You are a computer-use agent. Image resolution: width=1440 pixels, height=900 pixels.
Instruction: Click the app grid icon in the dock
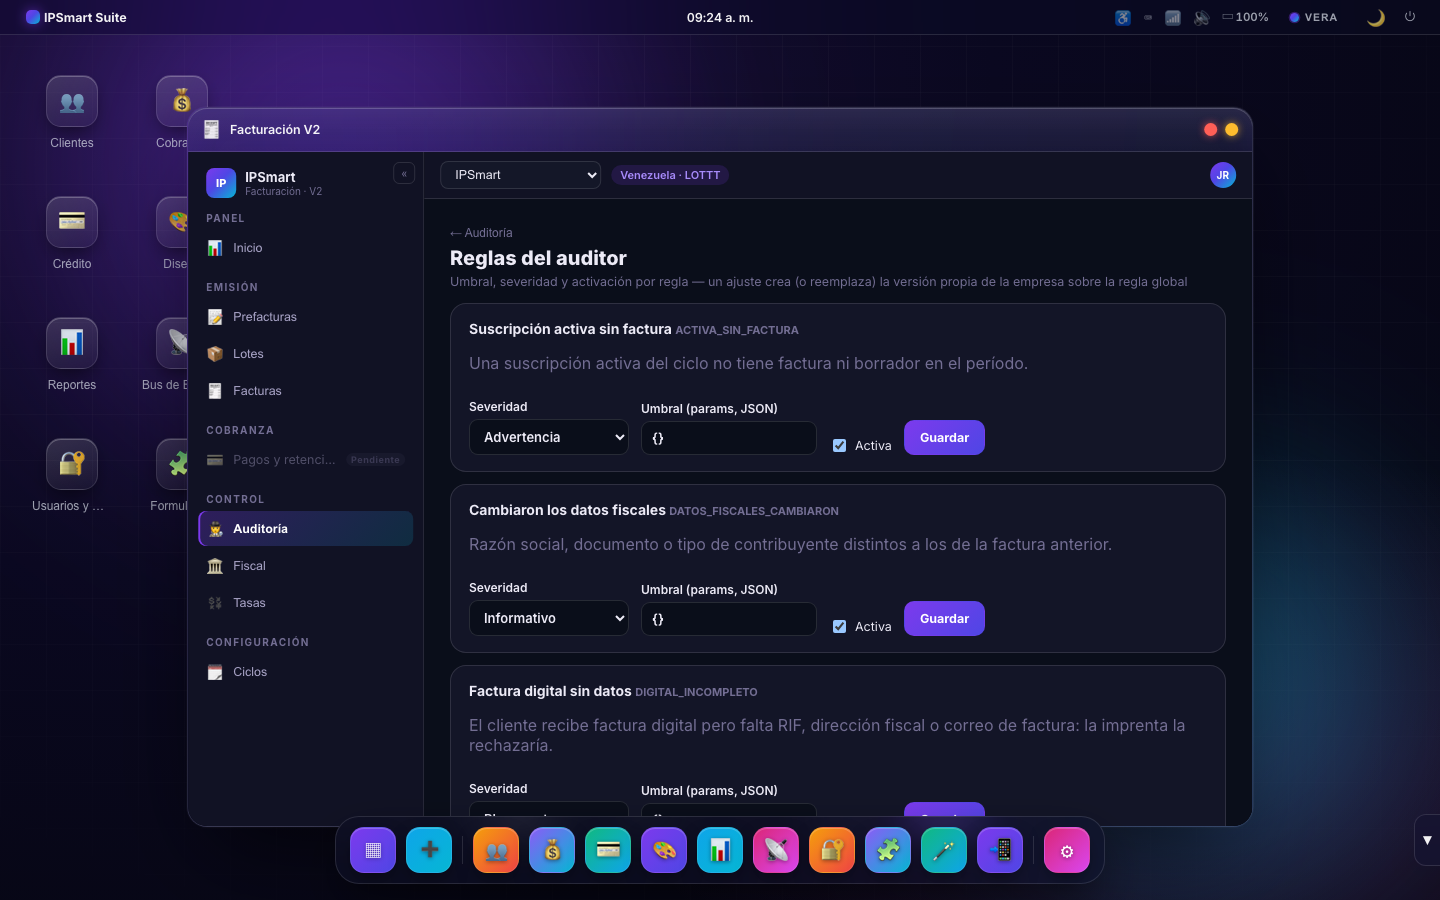(x=373, y=850)
